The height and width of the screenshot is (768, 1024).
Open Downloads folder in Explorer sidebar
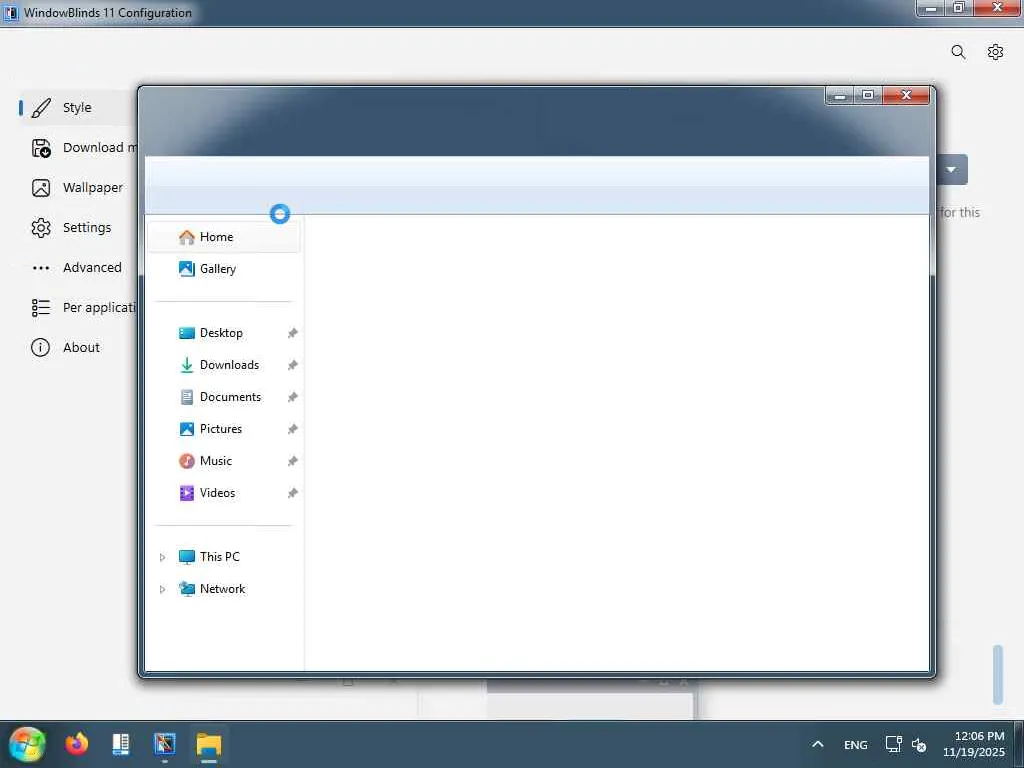(224, 365)
